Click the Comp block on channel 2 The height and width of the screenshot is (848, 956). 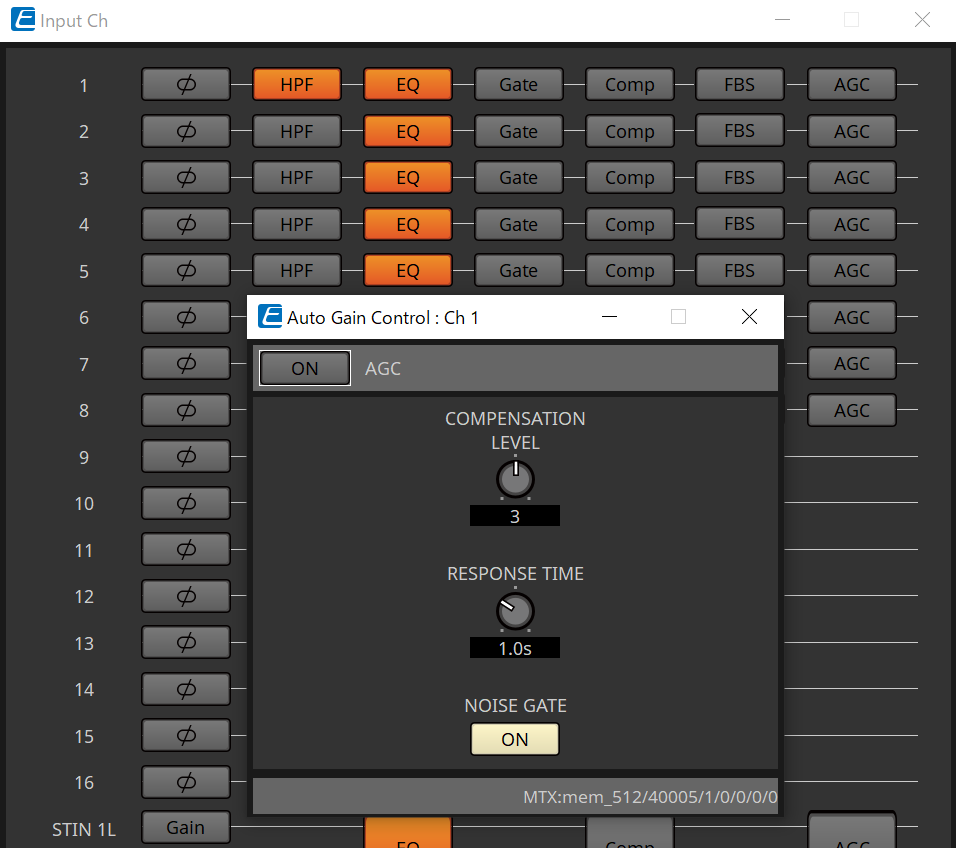629,131
